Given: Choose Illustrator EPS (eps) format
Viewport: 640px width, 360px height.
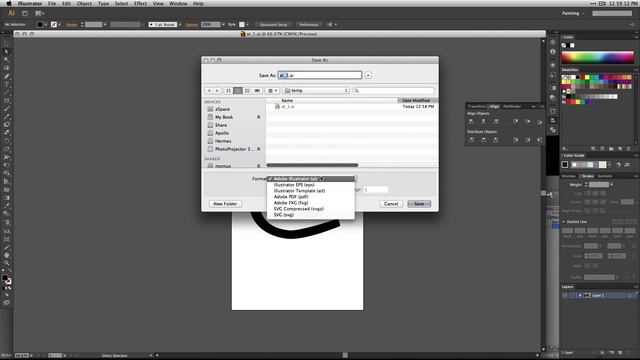Looking at the screenshot, I should pos(294,185).
